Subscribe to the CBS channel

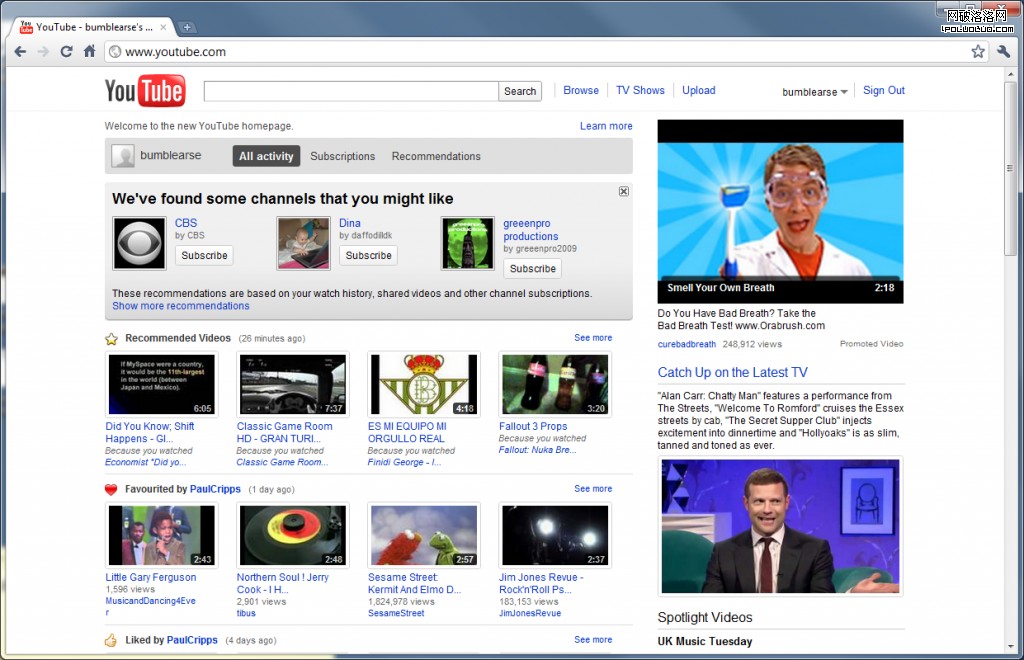[204, 255]
